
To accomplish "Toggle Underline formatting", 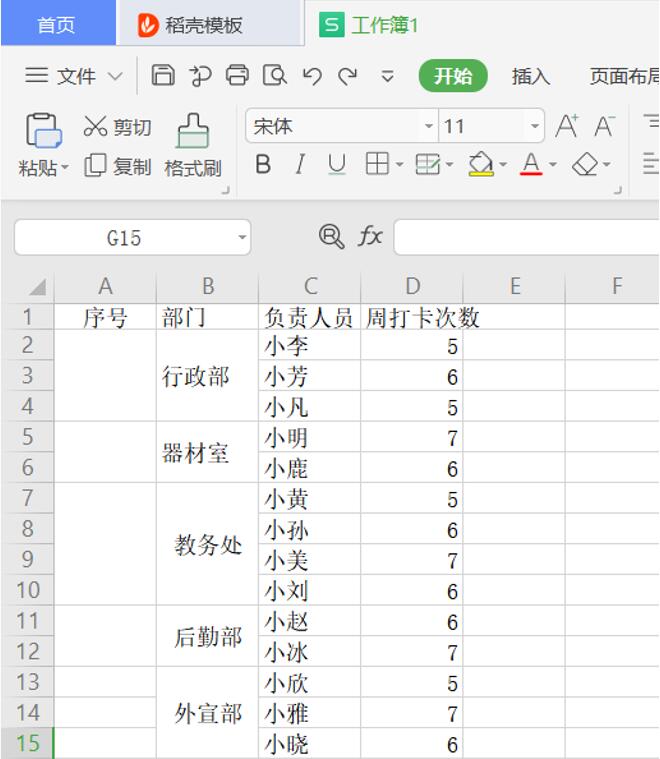I will coord(337,165).
